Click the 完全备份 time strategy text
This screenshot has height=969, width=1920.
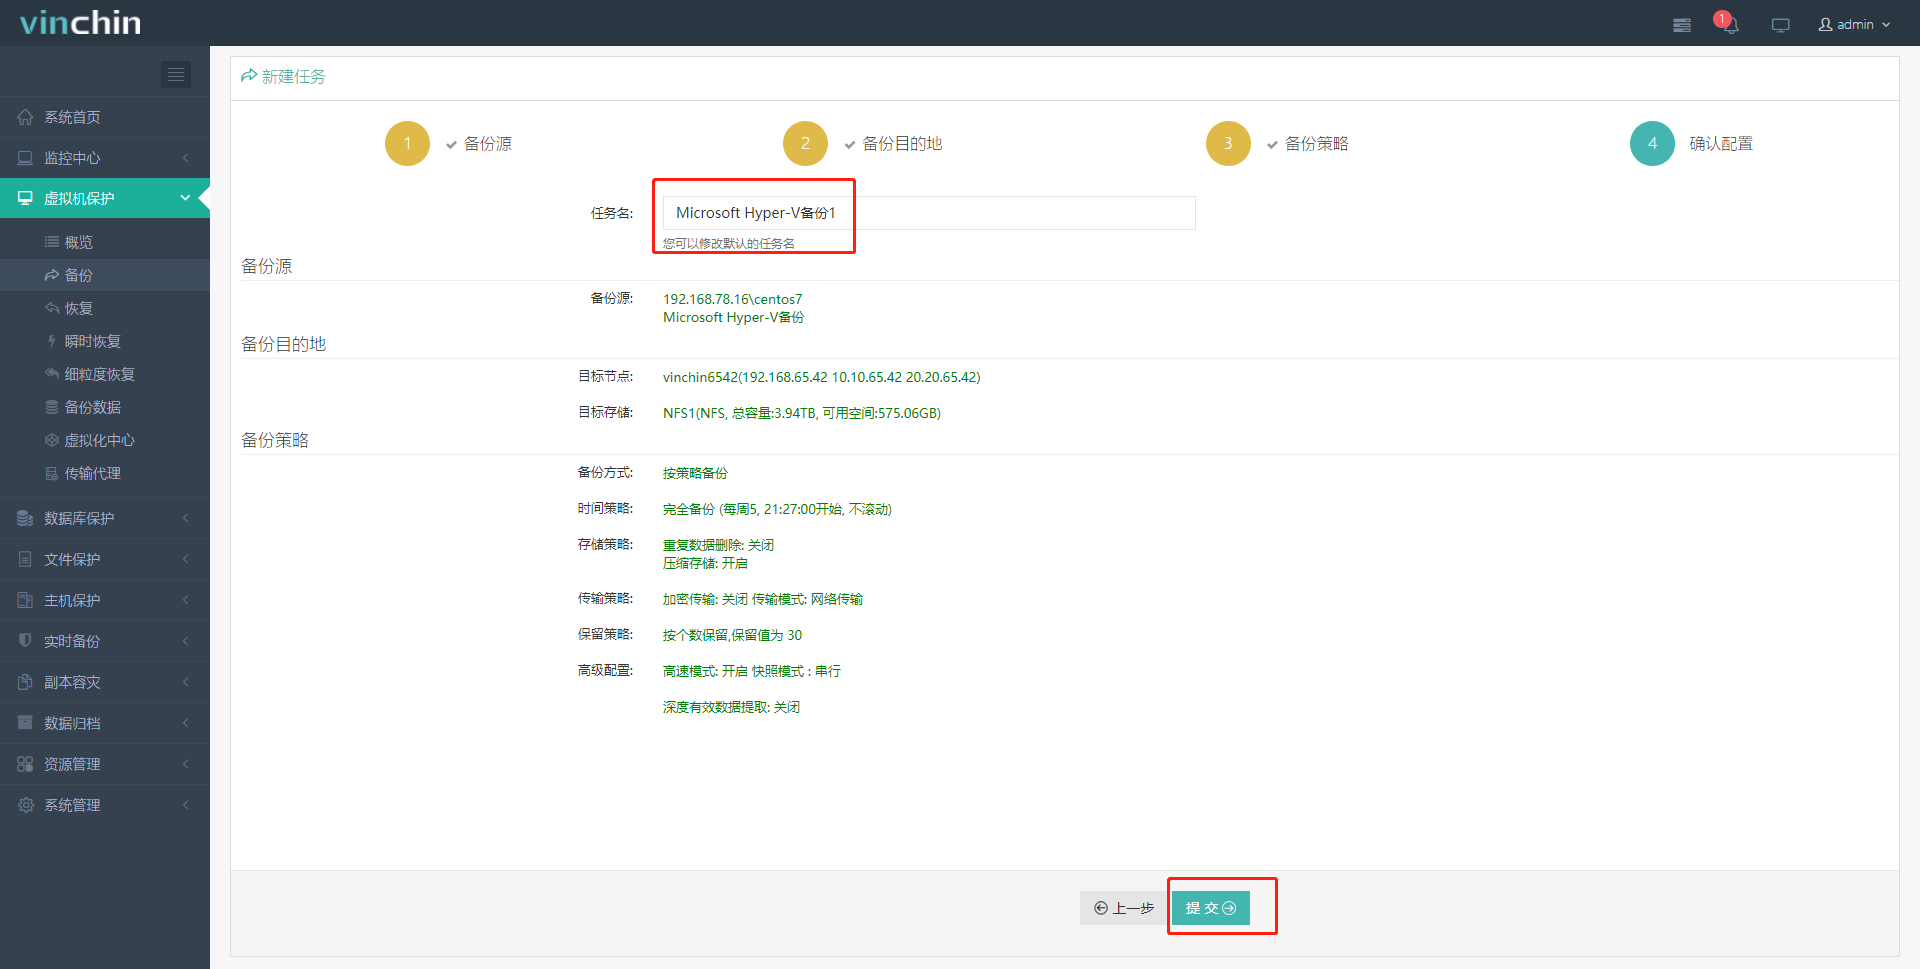(777, 509)
